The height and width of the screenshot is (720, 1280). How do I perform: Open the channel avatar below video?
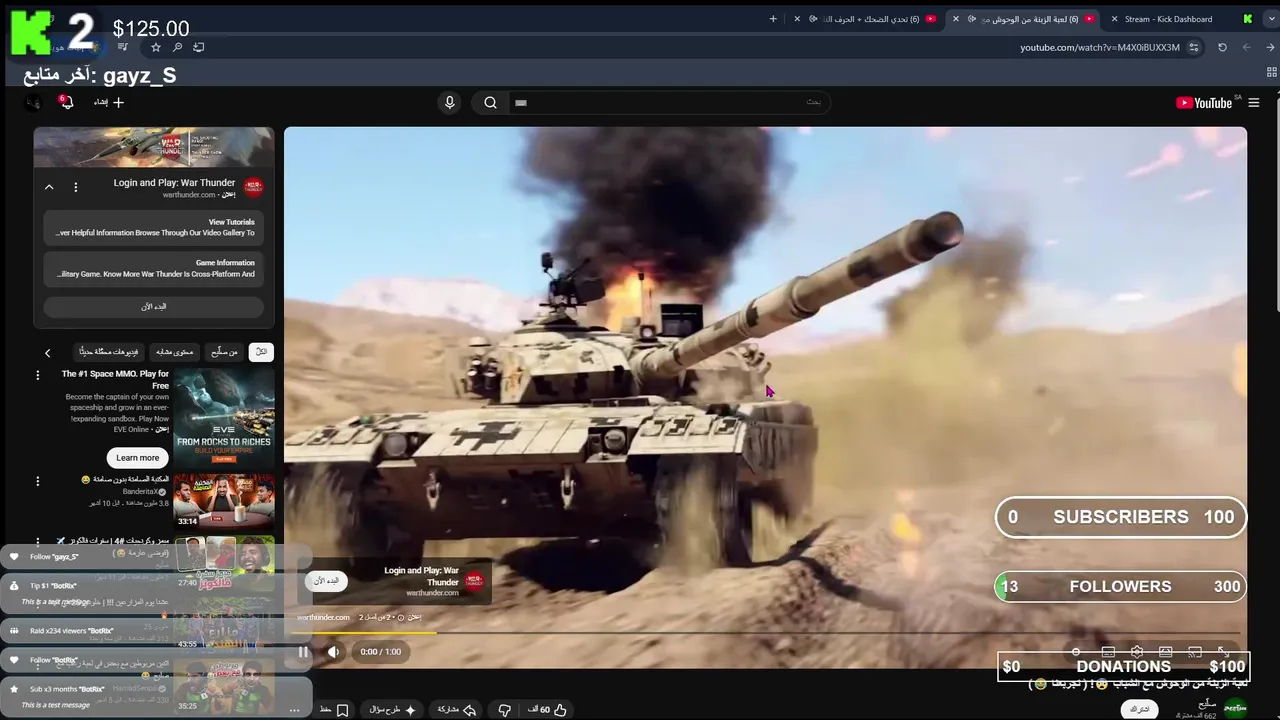tap(1235, 708)
